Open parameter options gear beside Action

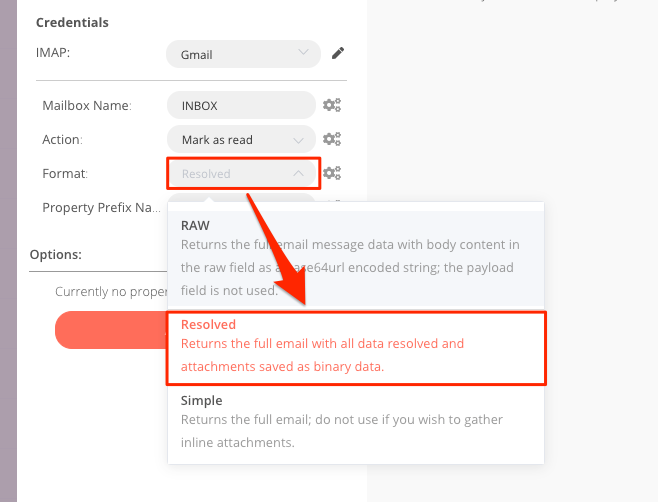click(x=332, y=139)
